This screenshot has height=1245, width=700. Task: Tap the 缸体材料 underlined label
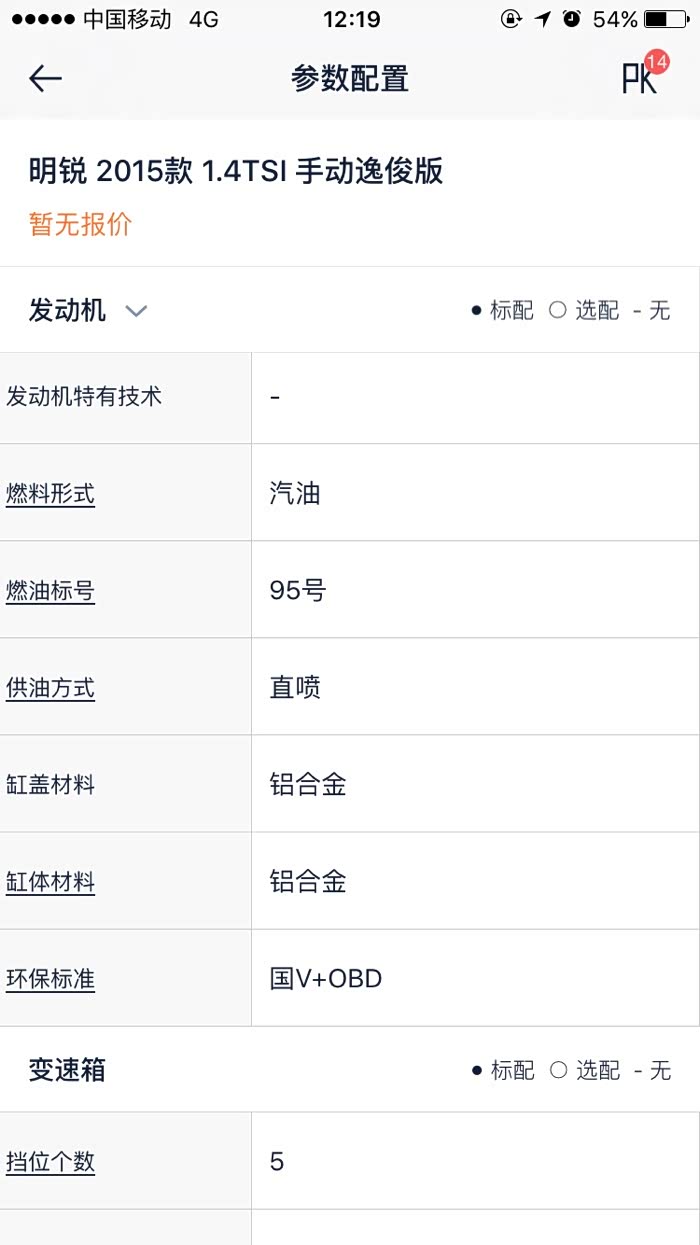tap(51, 881)
